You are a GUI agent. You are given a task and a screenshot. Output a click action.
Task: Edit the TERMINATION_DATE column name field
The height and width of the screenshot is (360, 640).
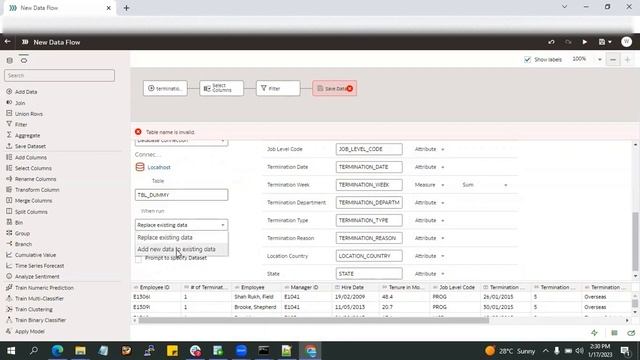(x=369, y=167)
